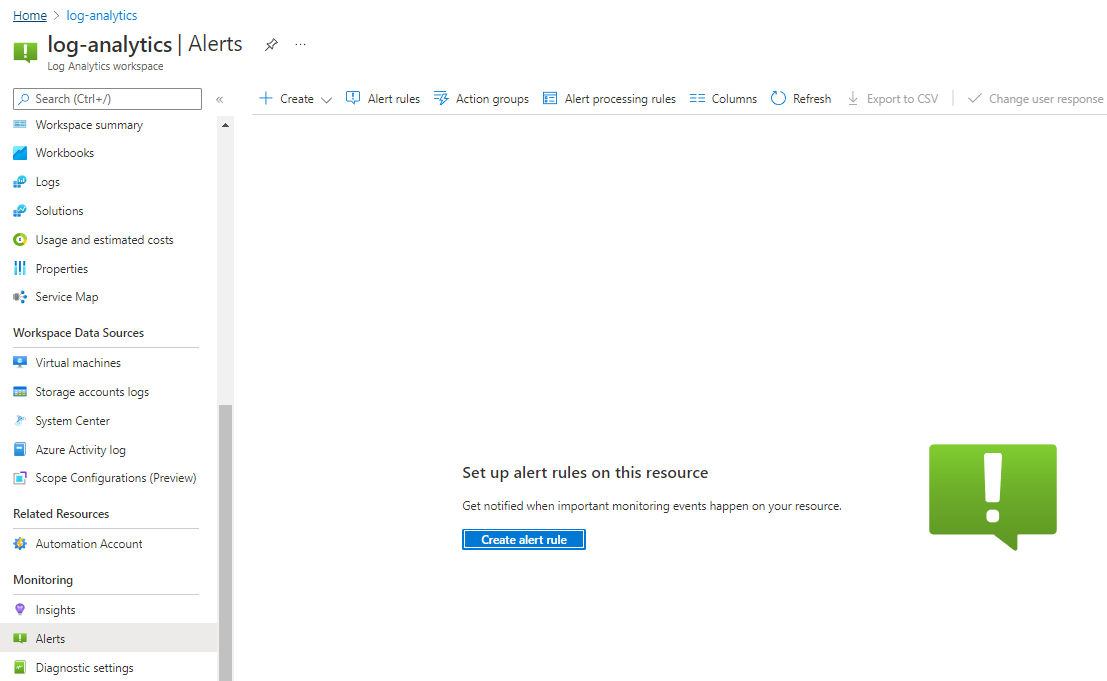Click the Service Map icon
Viewport: 1107px width, 681px height.
point(20,297)
